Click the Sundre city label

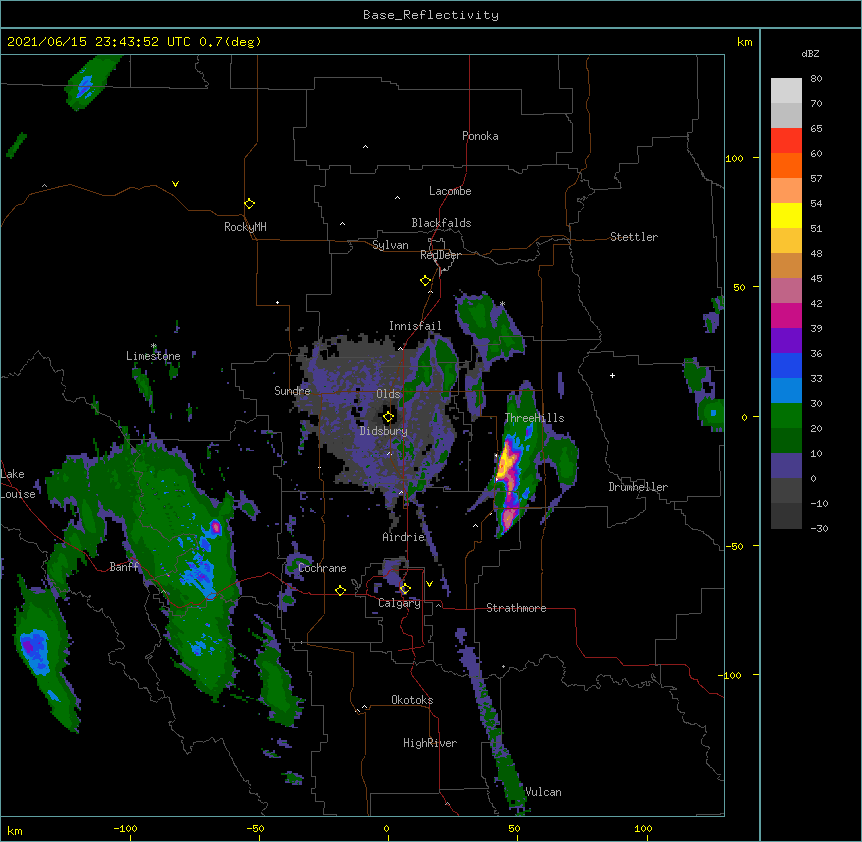(292, 391)
